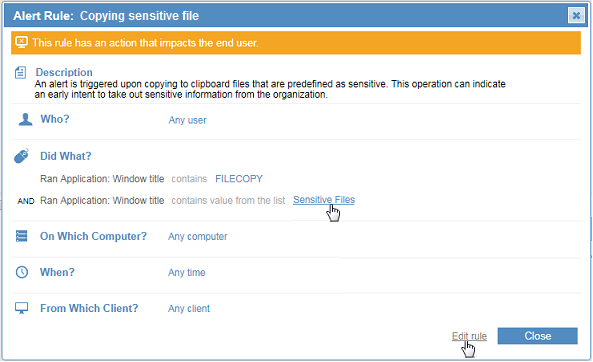Click the Description document icon
Image resolution: width=593 pixels, height=362 pixels.
click(20, 72)
